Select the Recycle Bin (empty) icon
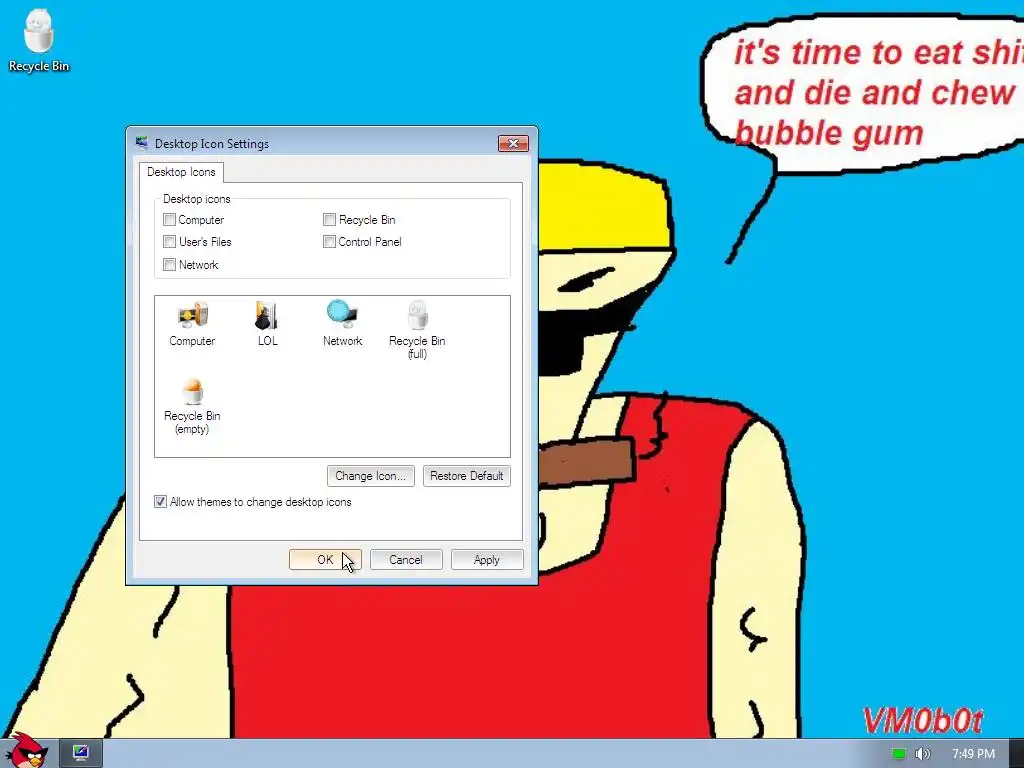1024x768 pixels. [x=192, y=406]
